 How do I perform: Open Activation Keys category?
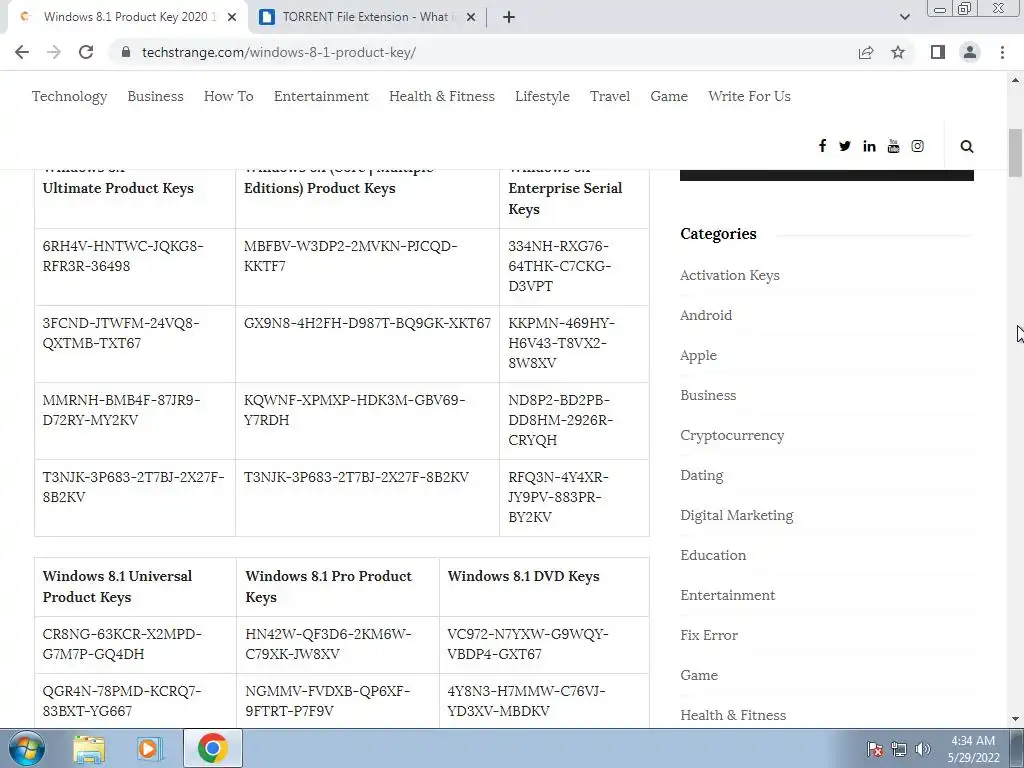[x=729, y=275]
